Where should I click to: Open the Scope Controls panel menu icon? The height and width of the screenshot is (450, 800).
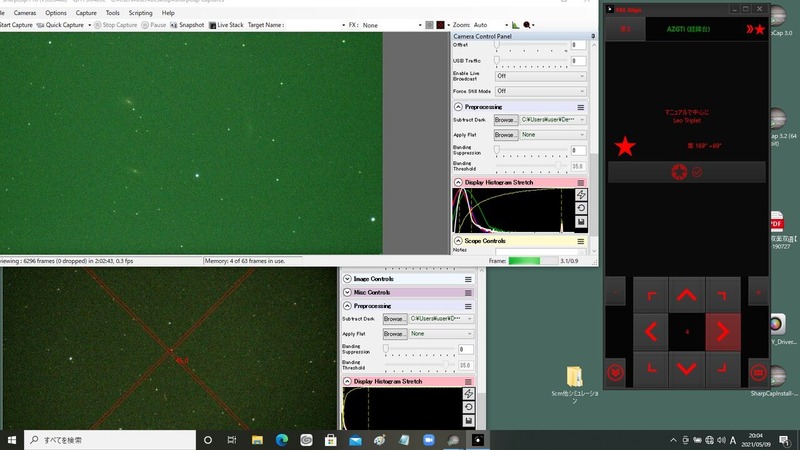pyautogui.click(x=581, y=241)
